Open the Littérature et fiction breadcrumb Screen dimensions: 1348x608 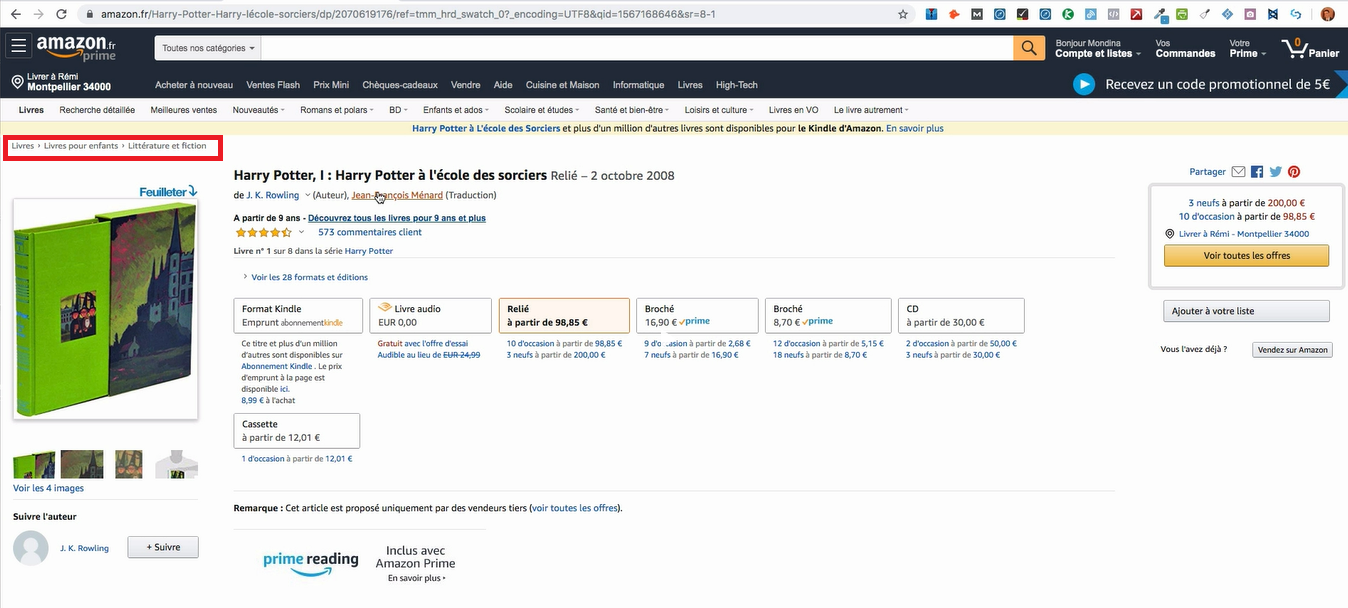(167, 146)
